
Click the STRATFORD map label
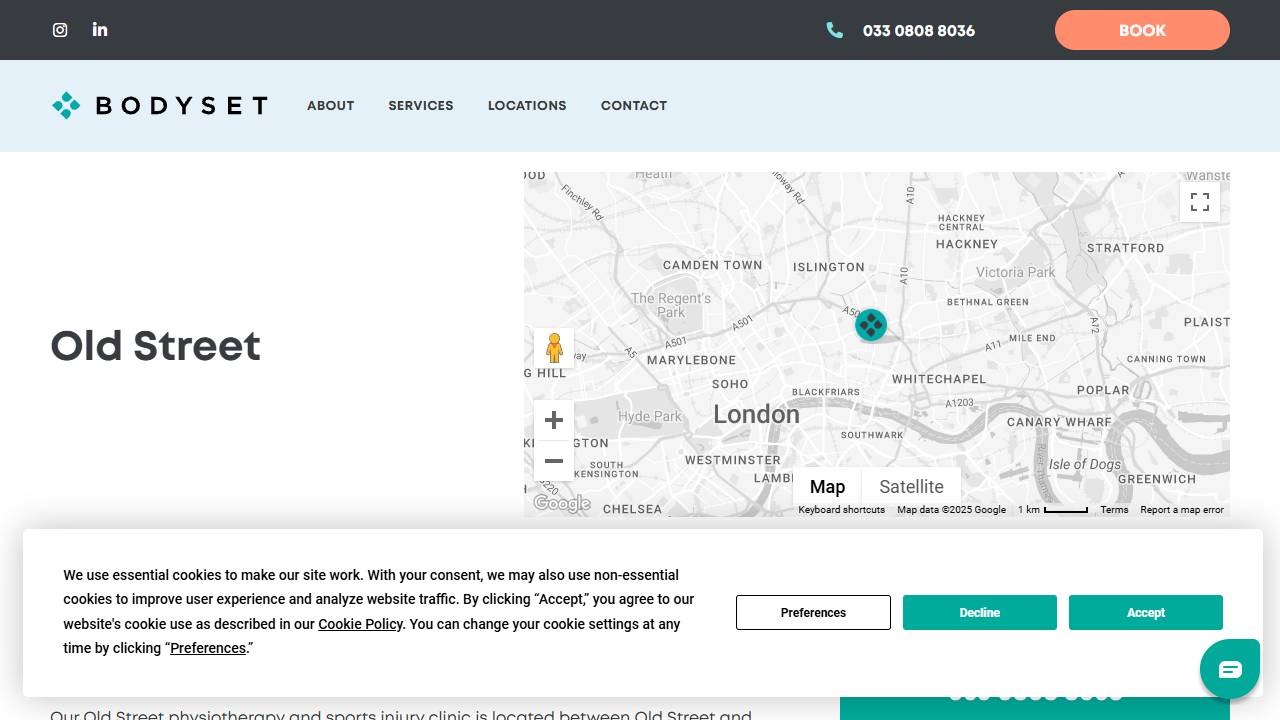click(x=1126, y=248)
